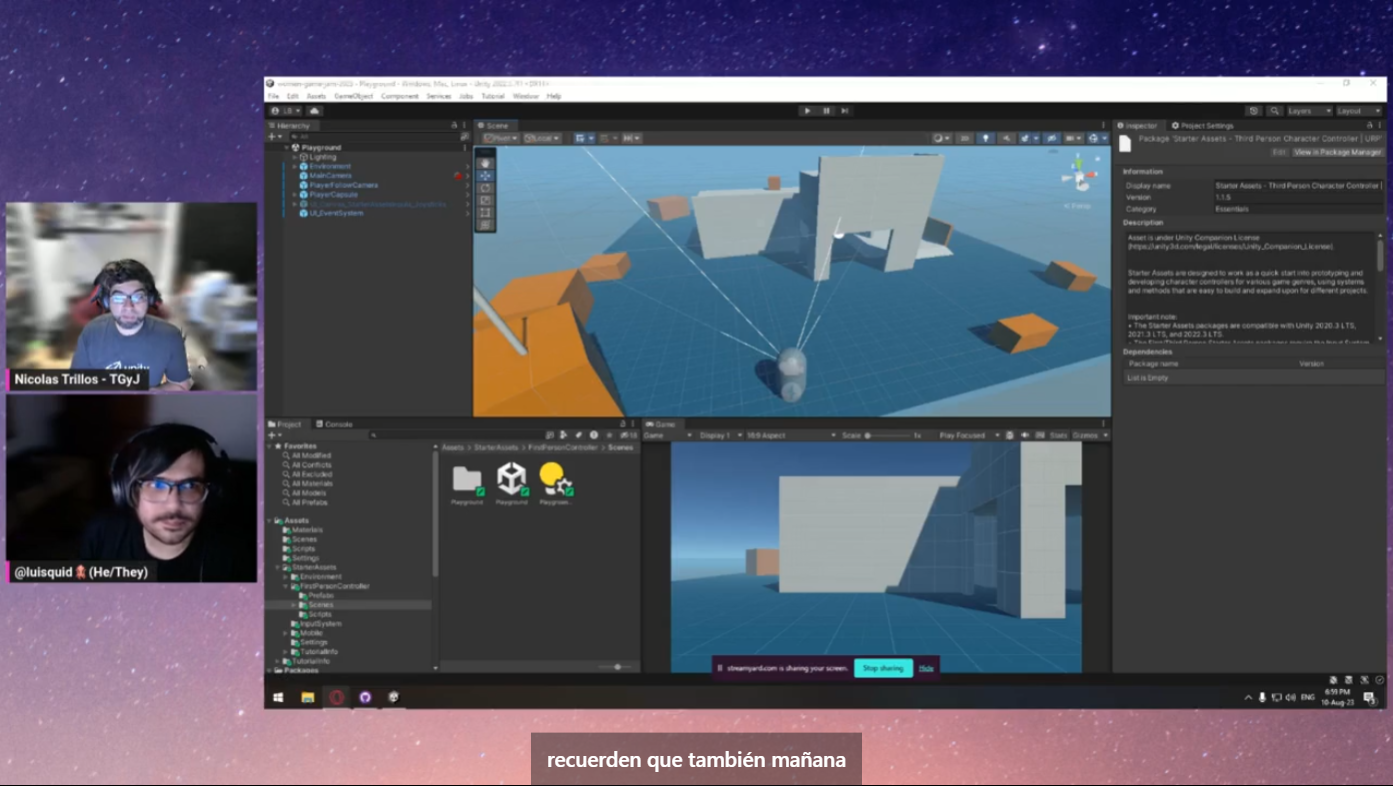Select the Scale tool in Scene overlay
The image size is (1393, 786).
485,200
